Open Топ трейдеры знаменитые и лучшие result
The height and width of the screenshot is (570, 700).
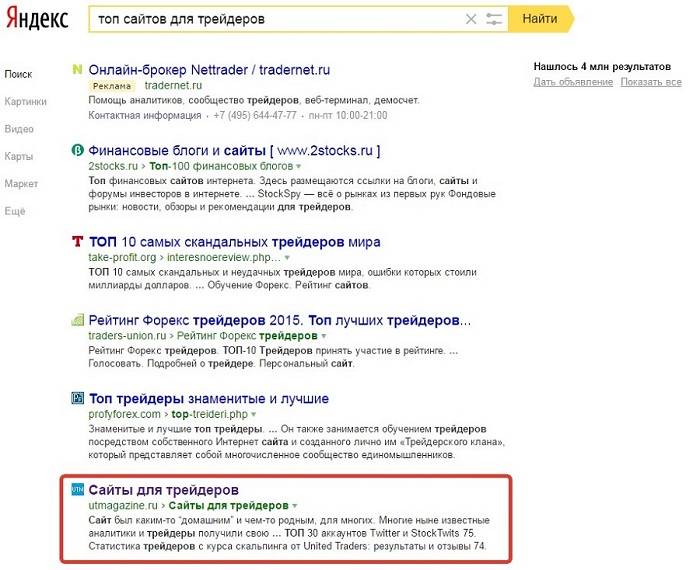click(209, 399)
